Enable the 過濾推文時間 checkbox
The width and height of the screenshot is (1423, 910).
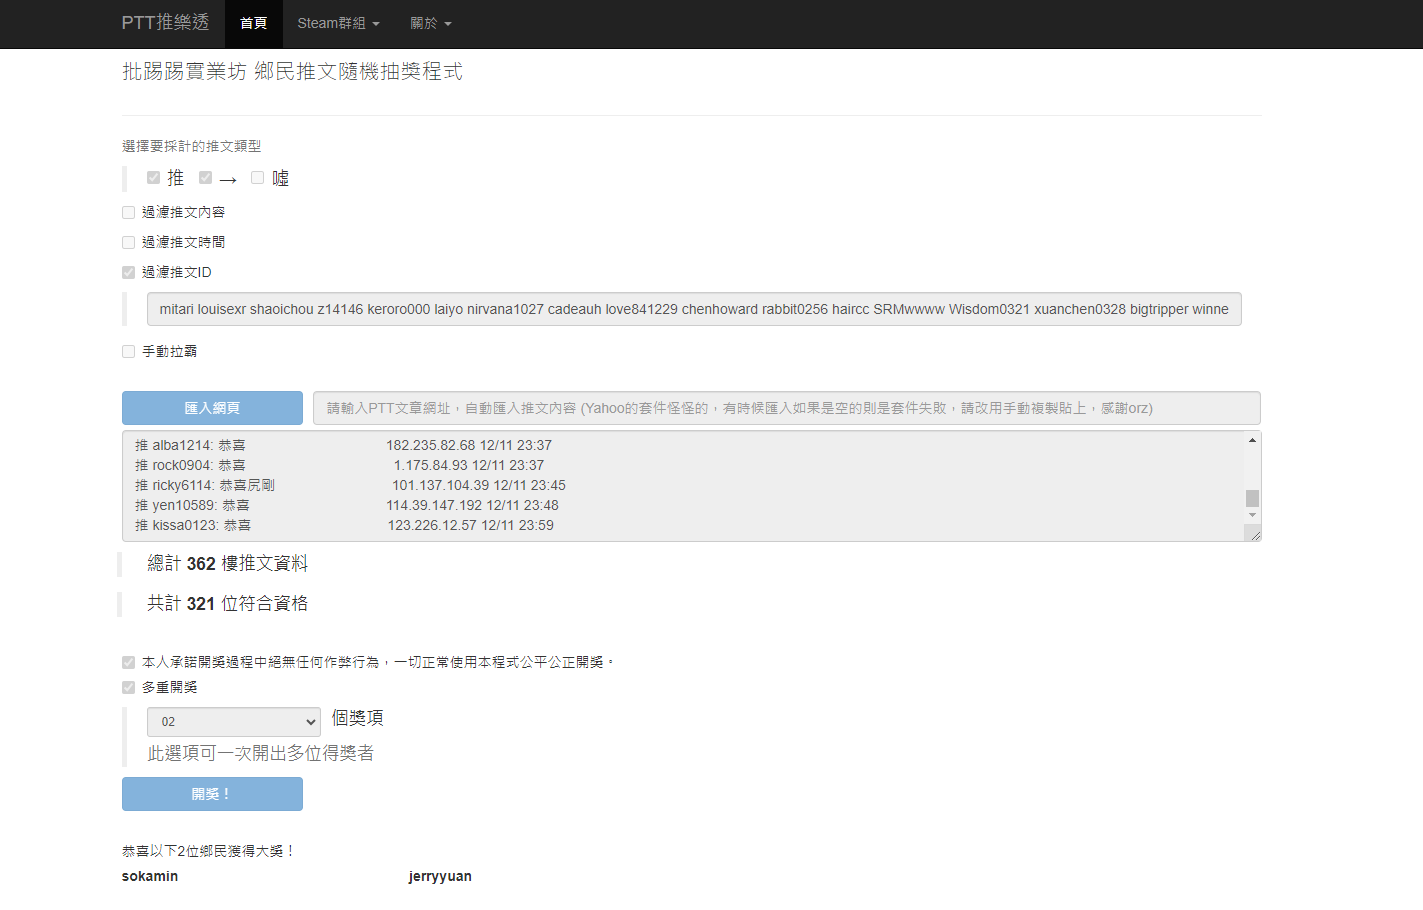tap(128, 242)
